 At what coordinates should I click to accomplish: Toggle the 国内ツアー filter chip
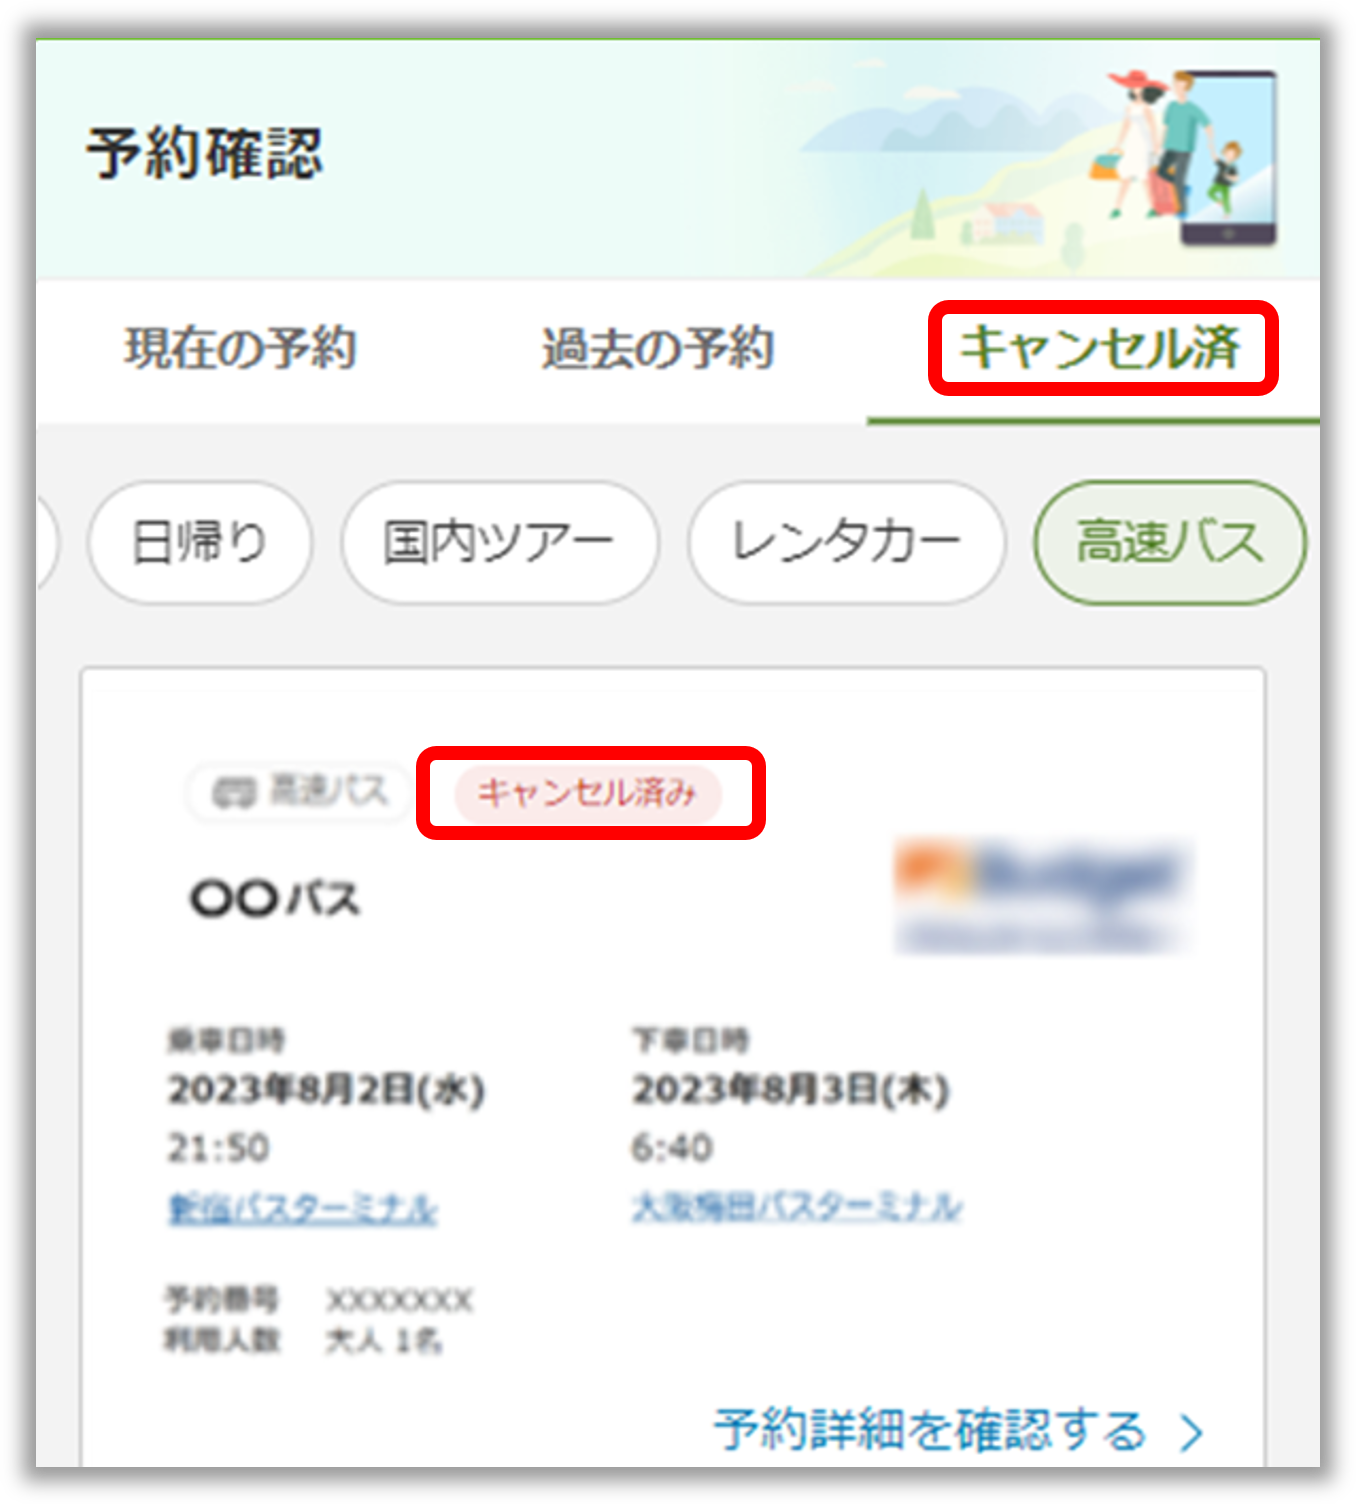click(499, 543)
